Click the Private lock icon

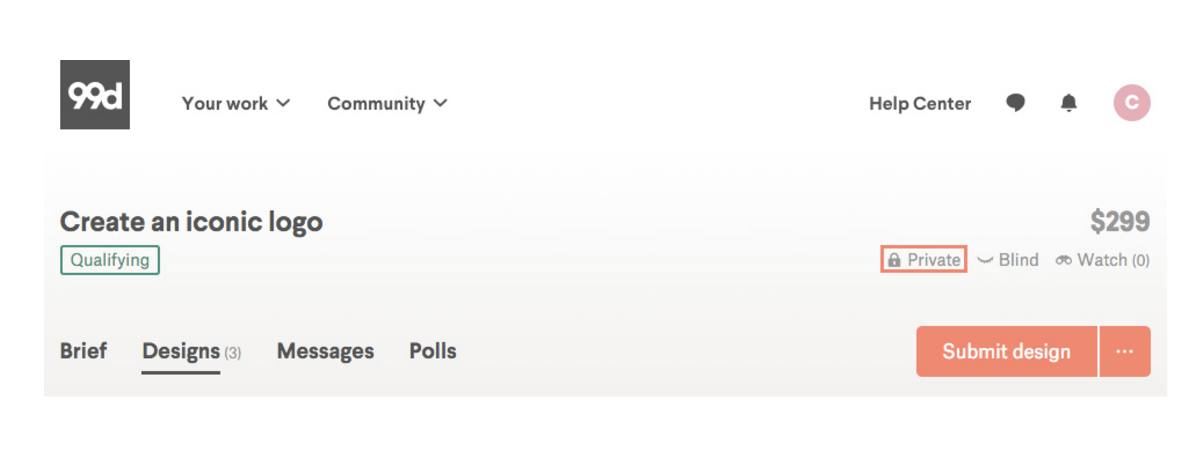[894, 260]
